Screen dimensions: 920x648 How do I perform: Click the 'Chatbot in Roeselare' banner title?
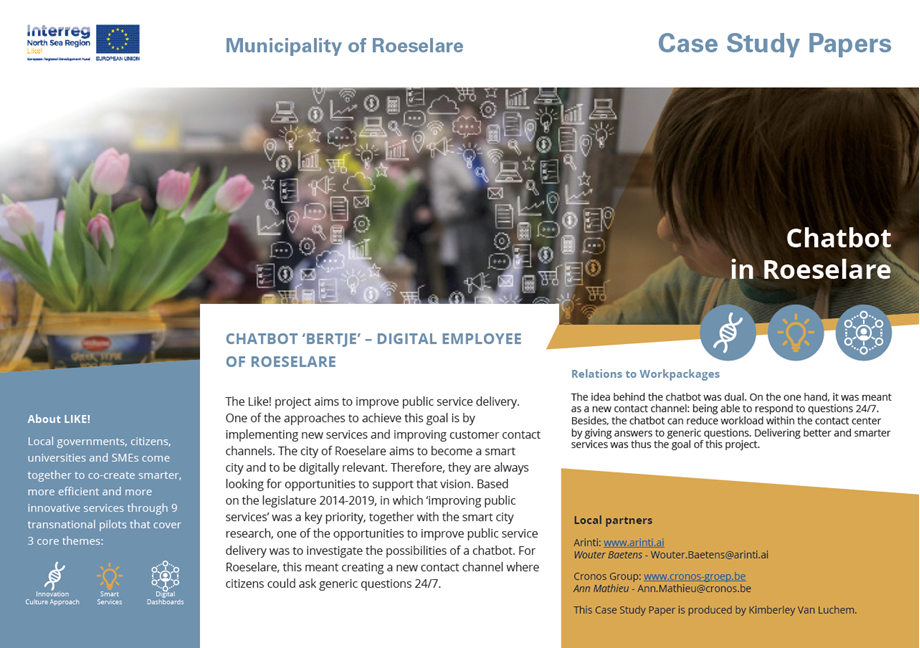click(x=811, y=254)
